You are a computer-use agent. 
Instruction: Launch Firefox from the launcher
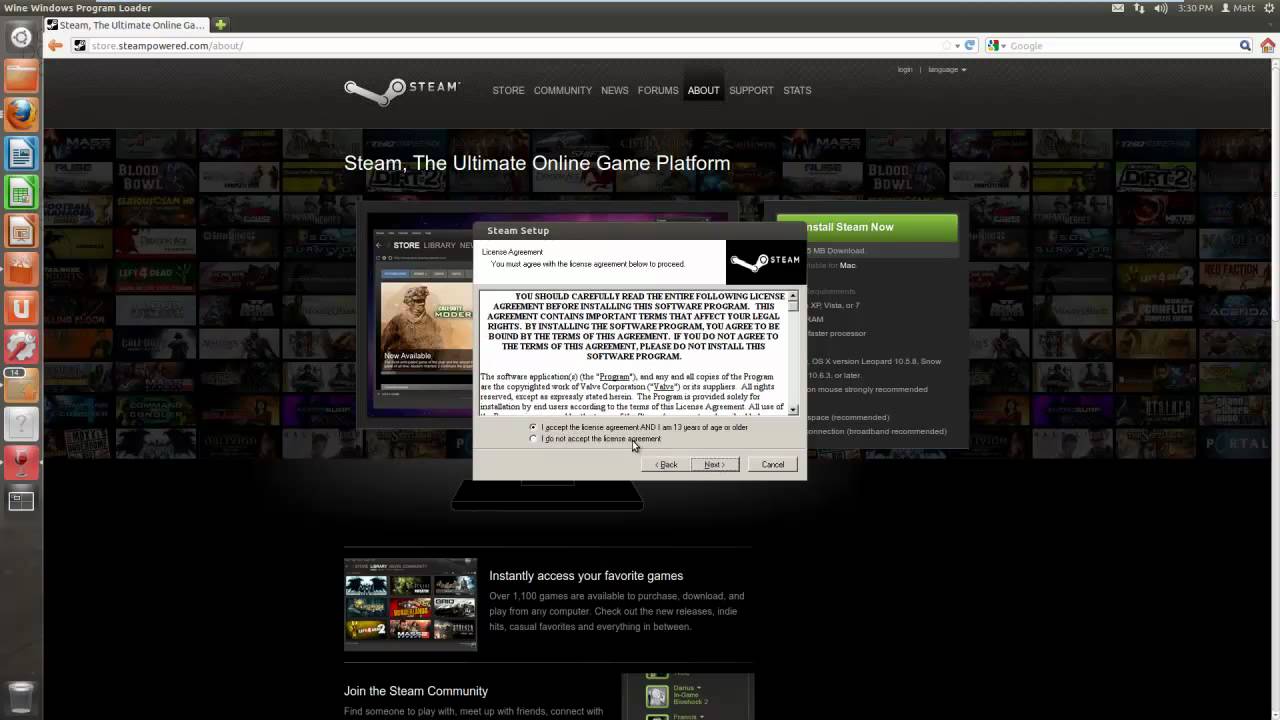(21, 114)
